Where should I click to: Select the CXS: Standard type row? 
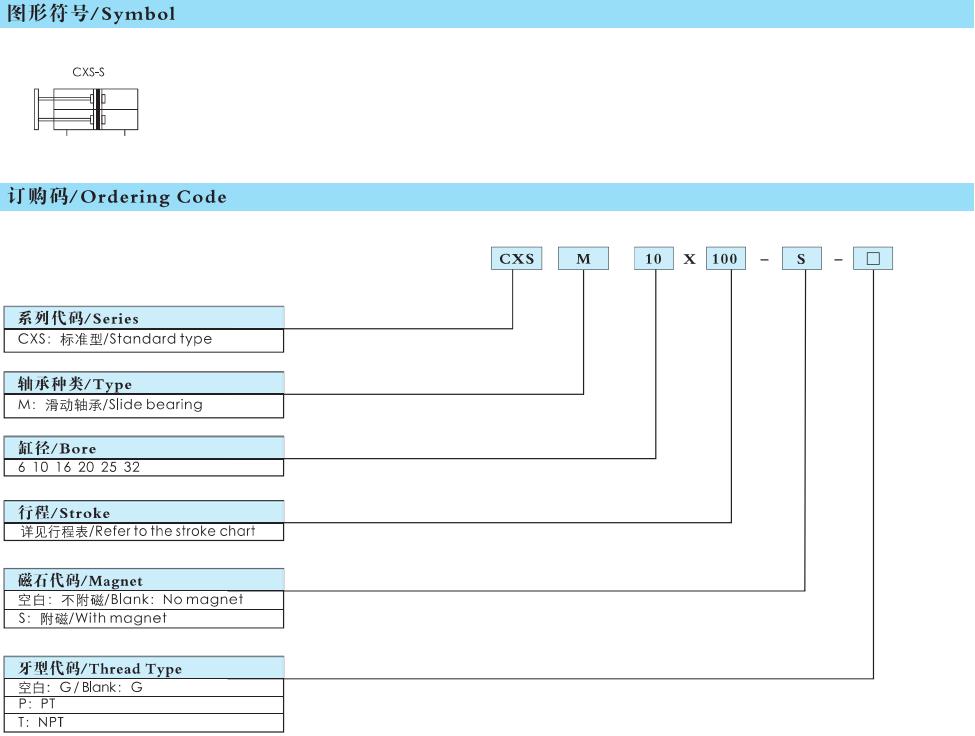click(x=144, y=339)
